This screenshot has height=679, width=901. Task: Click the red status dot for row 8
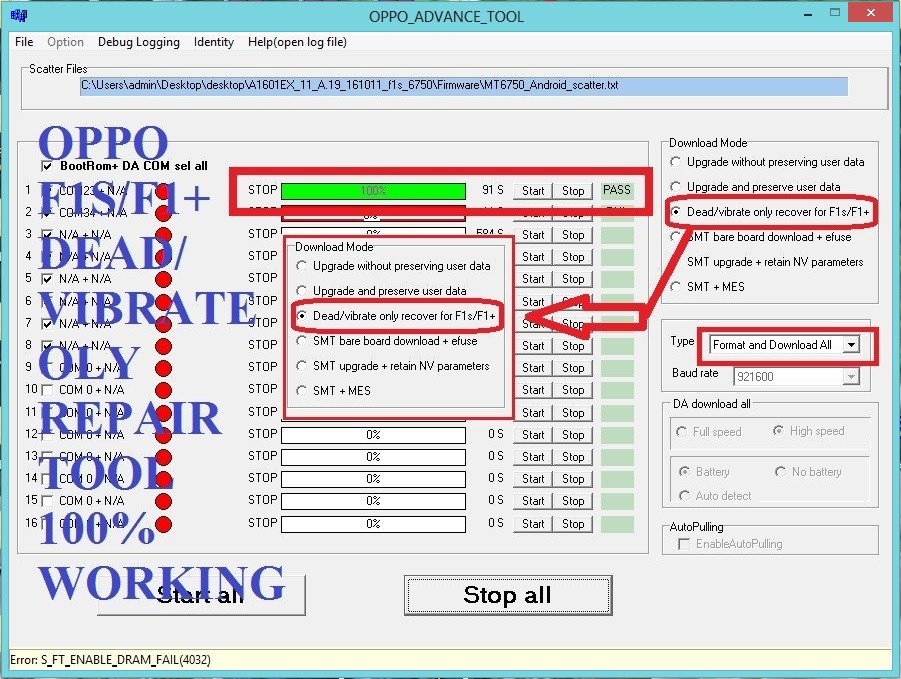pyautogui.click(x=164, y=346)
